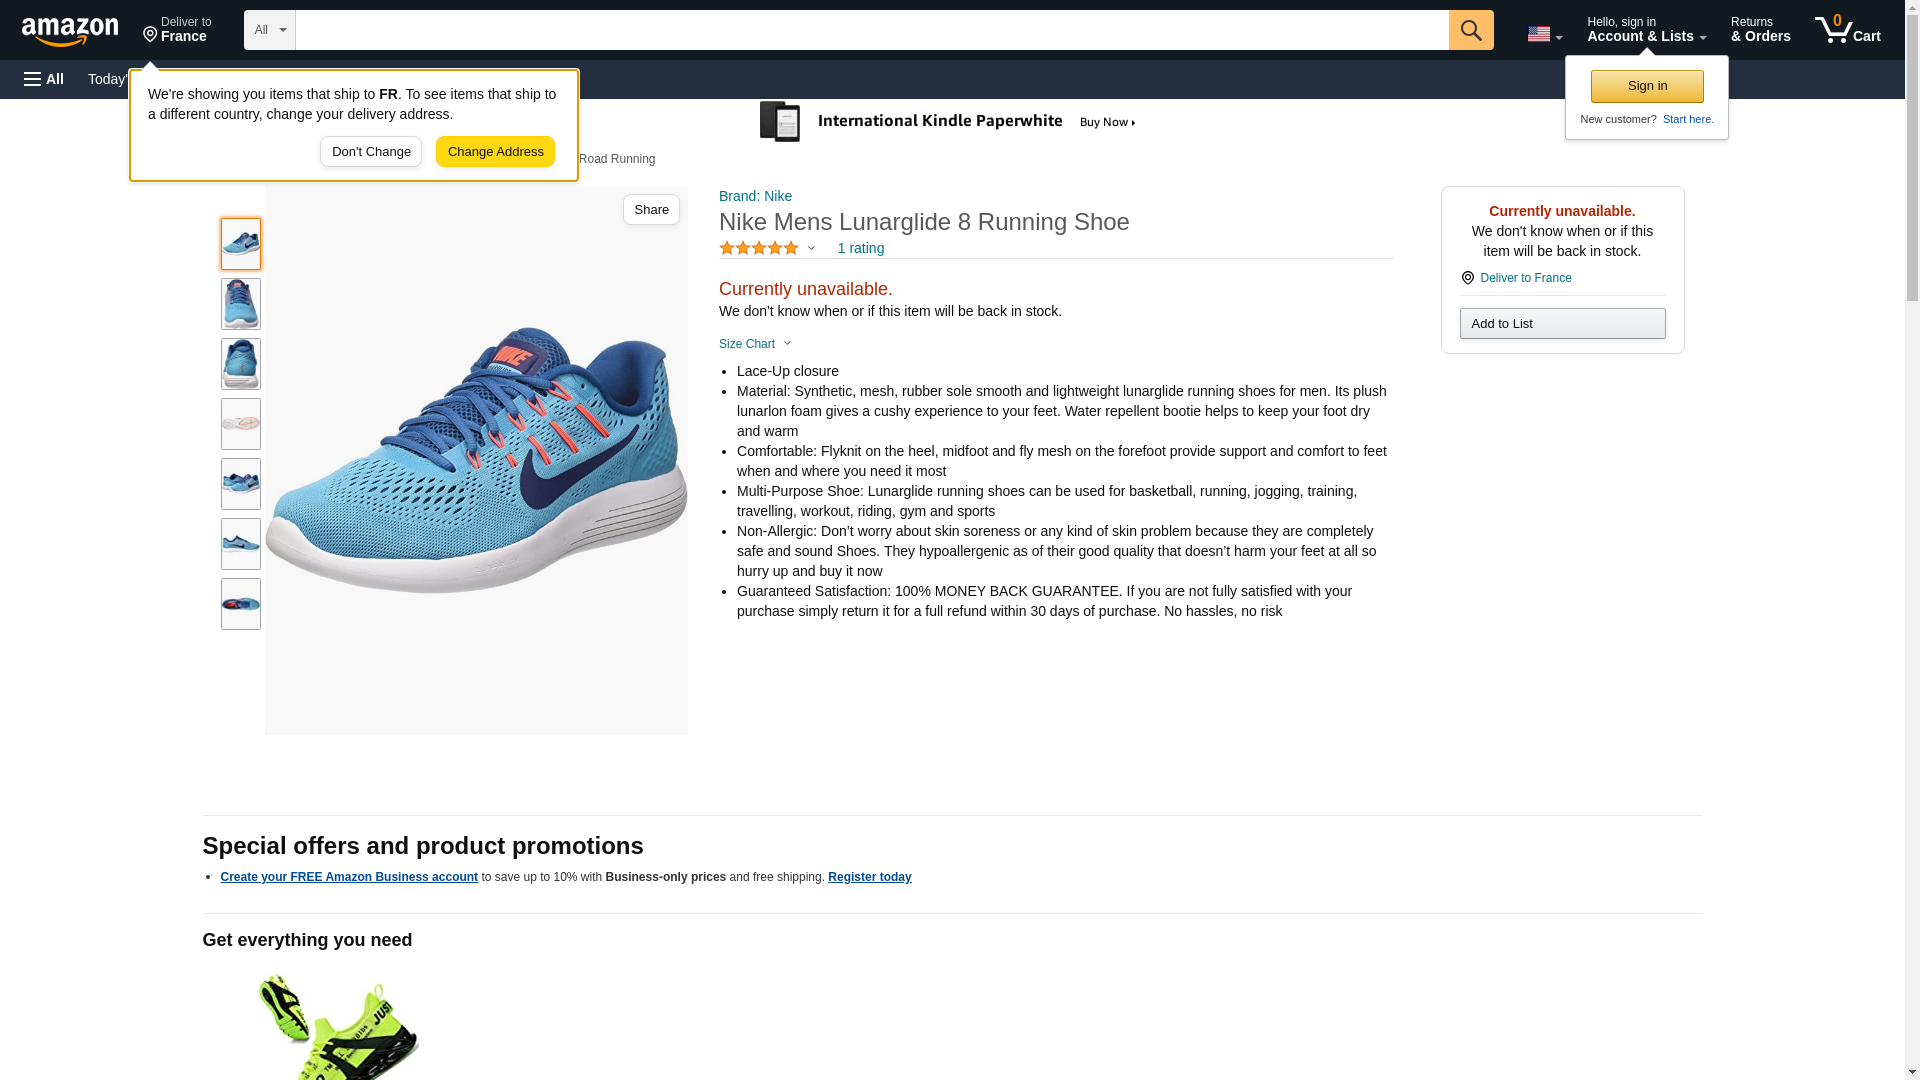Screen dimensions: 1920x1080
Task: Click the search magnifier button
Action: (x=1470, y=30)
